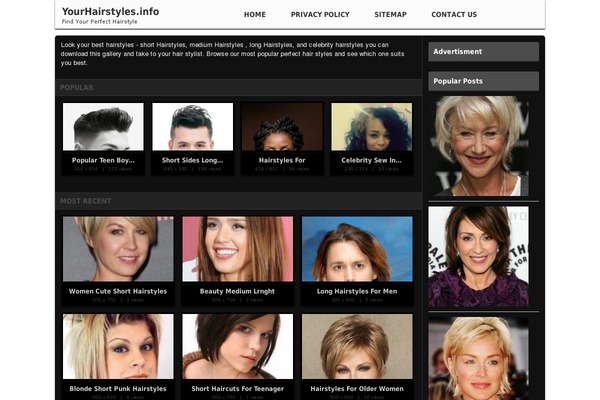
Task: Click the 'Short Sides Long...' title link
Action: pos(192,160)
